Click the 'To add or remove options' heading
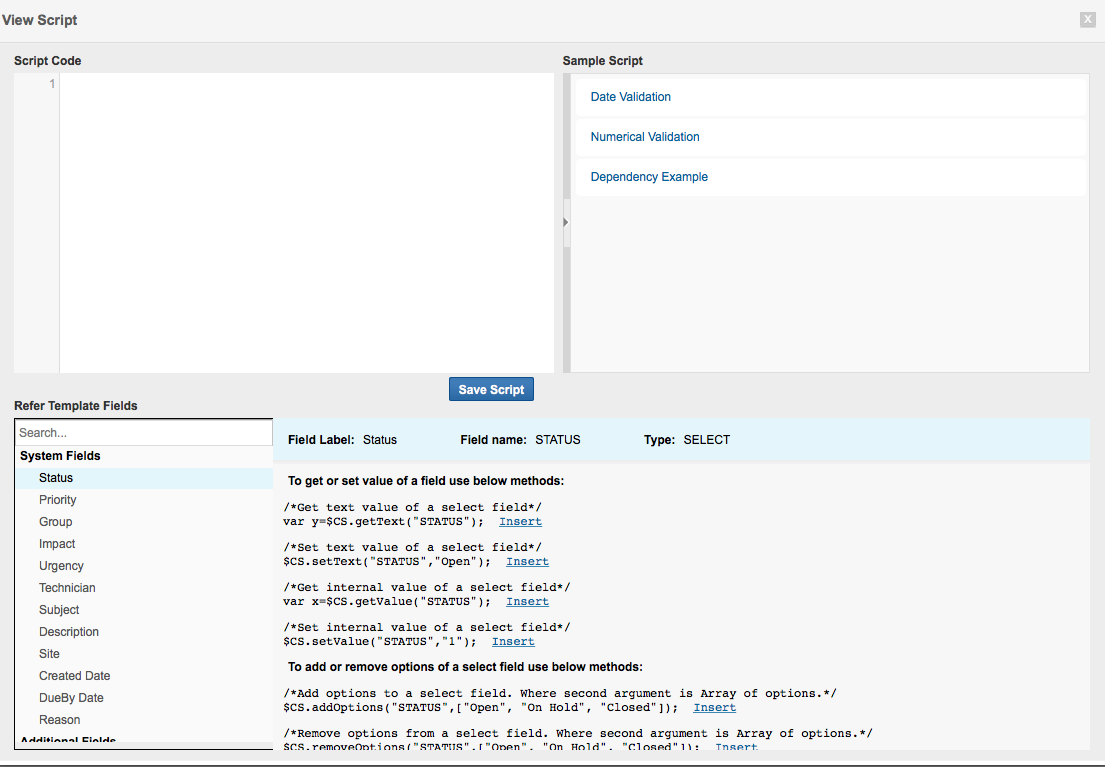 [465, 667]
